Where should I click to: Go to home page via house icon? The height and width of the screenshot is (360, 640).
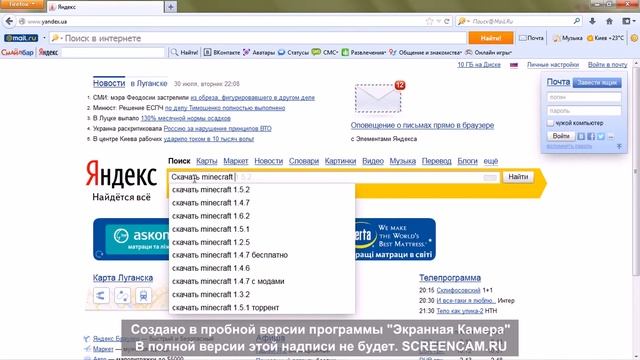pyautogui.click(x=609, y=21)
